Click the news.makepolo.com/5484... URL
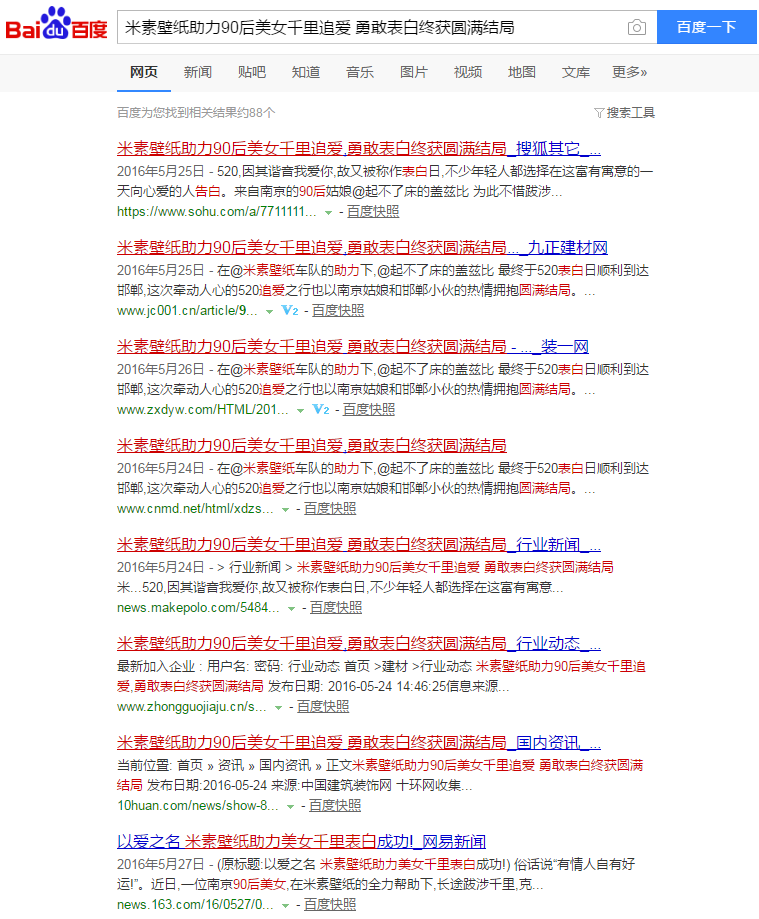Image resolution: width=759 pixels, height=919 pixels. tap(198, 608)
